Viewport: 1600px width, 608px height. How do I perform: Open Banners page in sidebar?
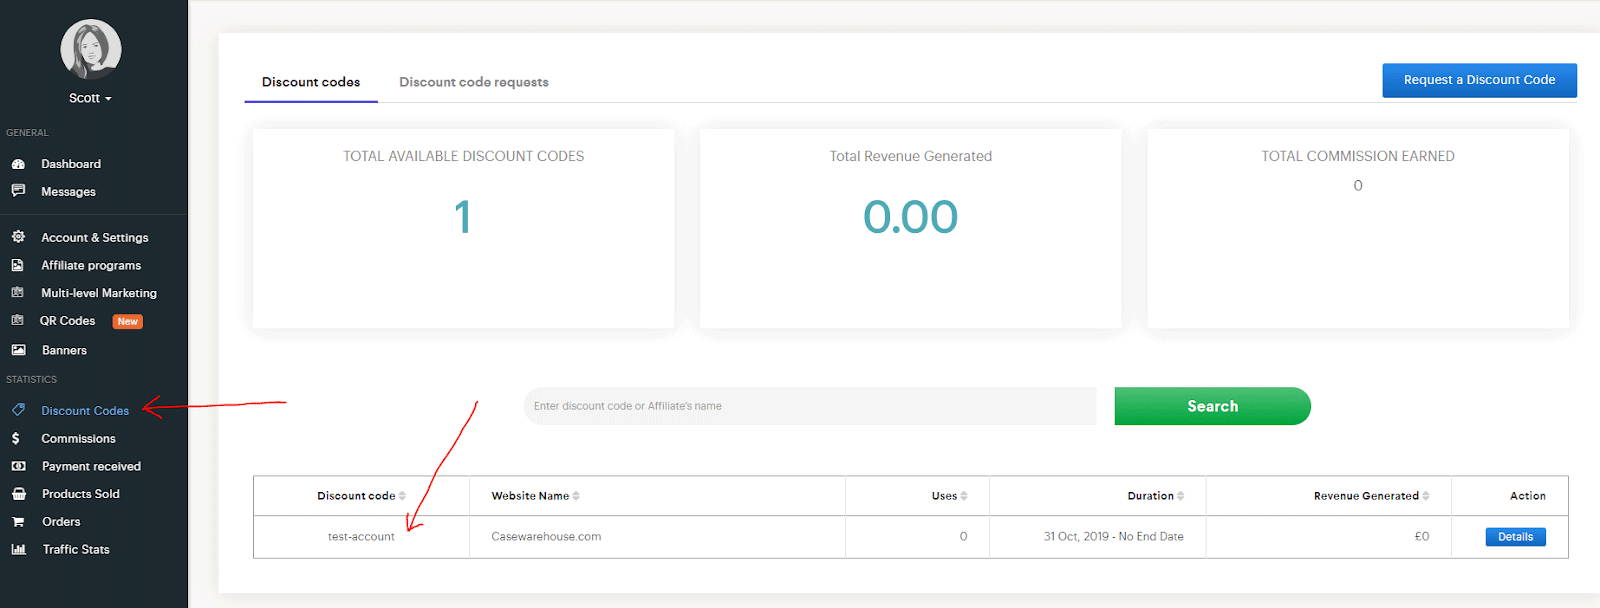(x=64, y=350)
